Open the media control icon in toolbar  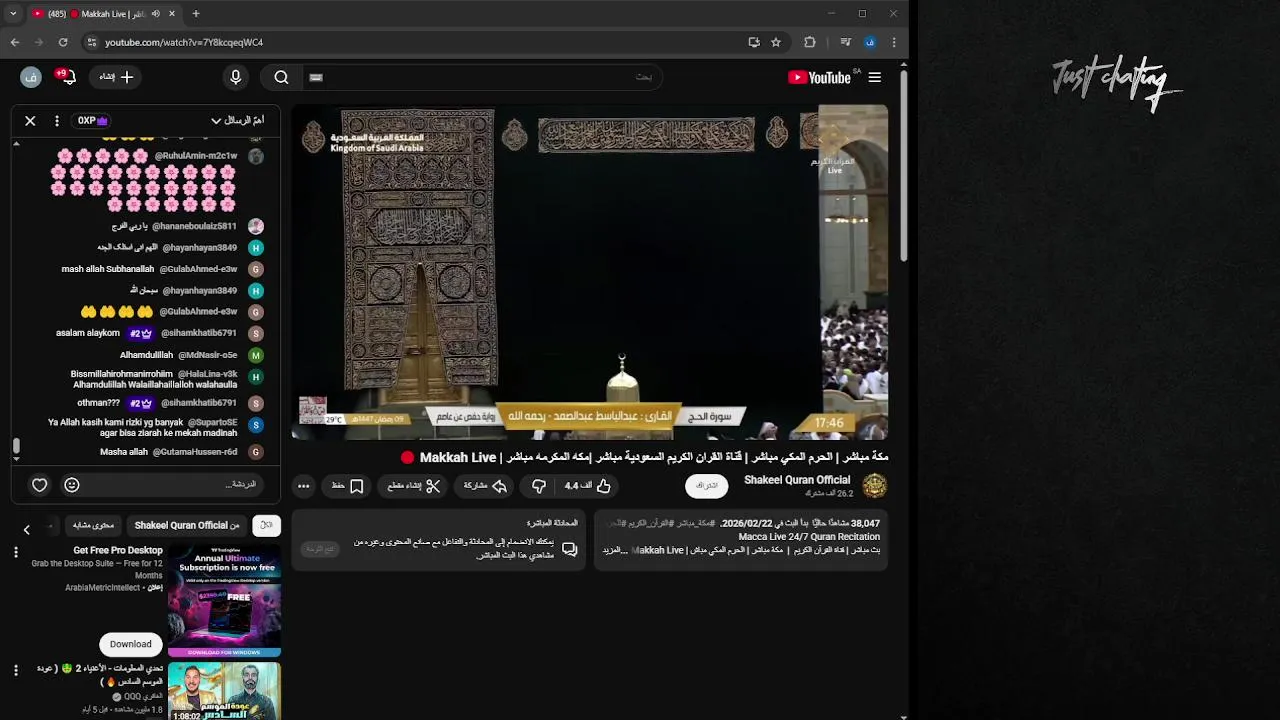pyautogui.click(x=846, y=42)
